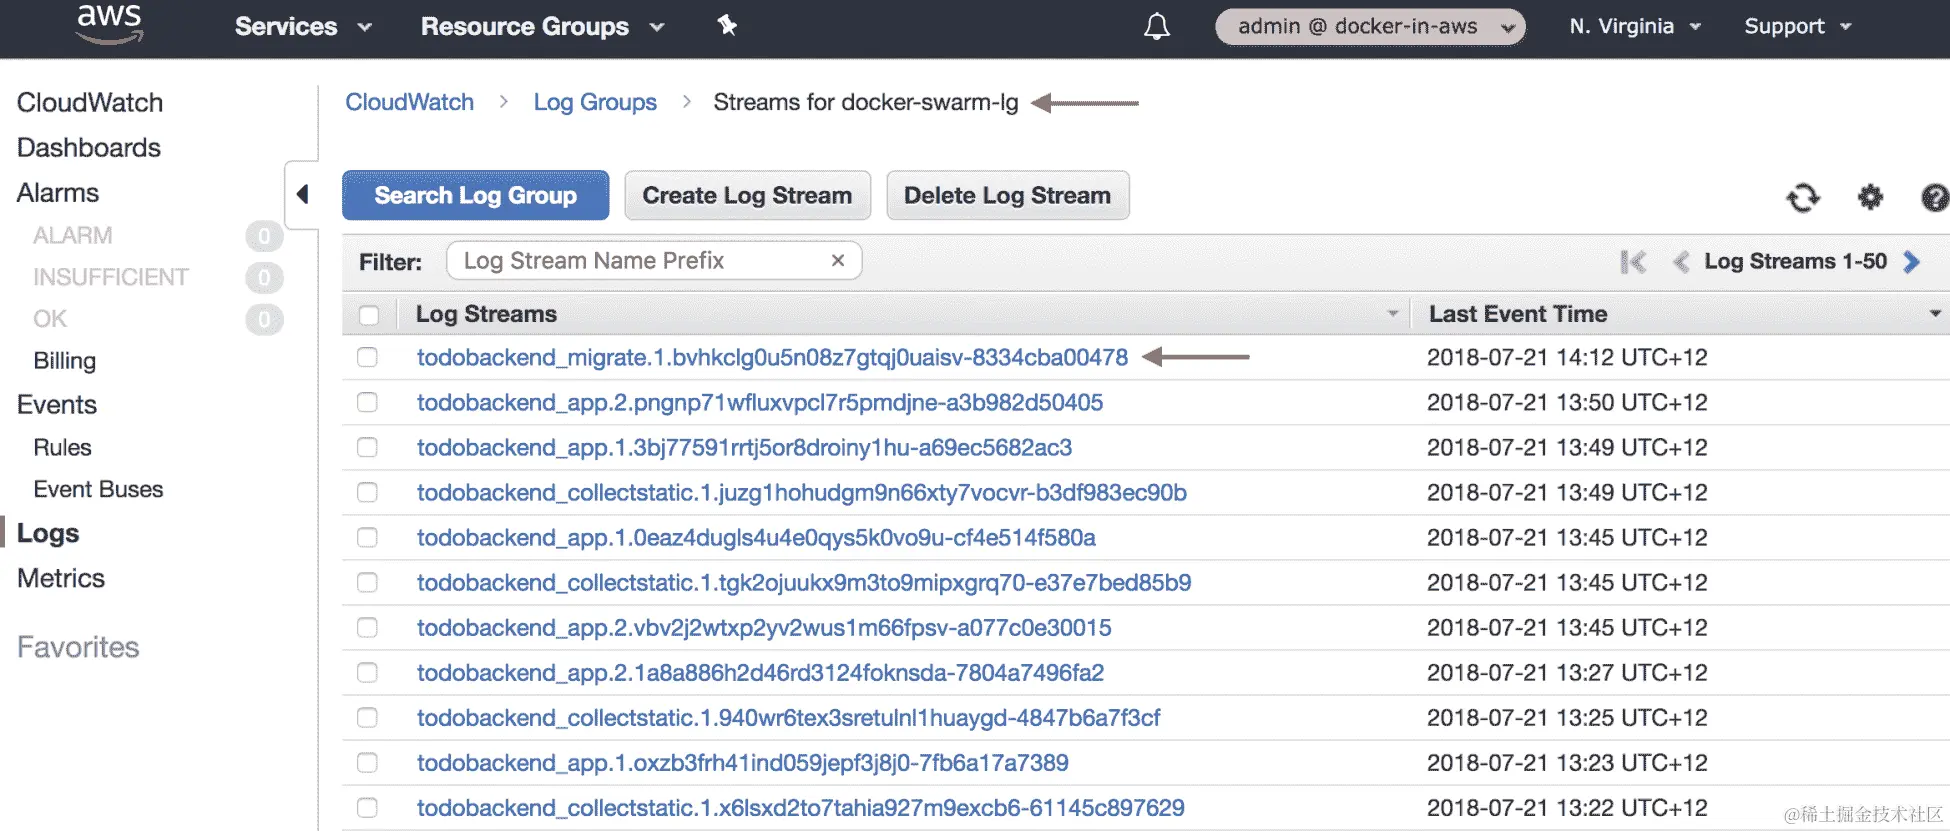Open the N. Virginia region selector
The width and height of the screenshot is (1950, 831).
1634,27
